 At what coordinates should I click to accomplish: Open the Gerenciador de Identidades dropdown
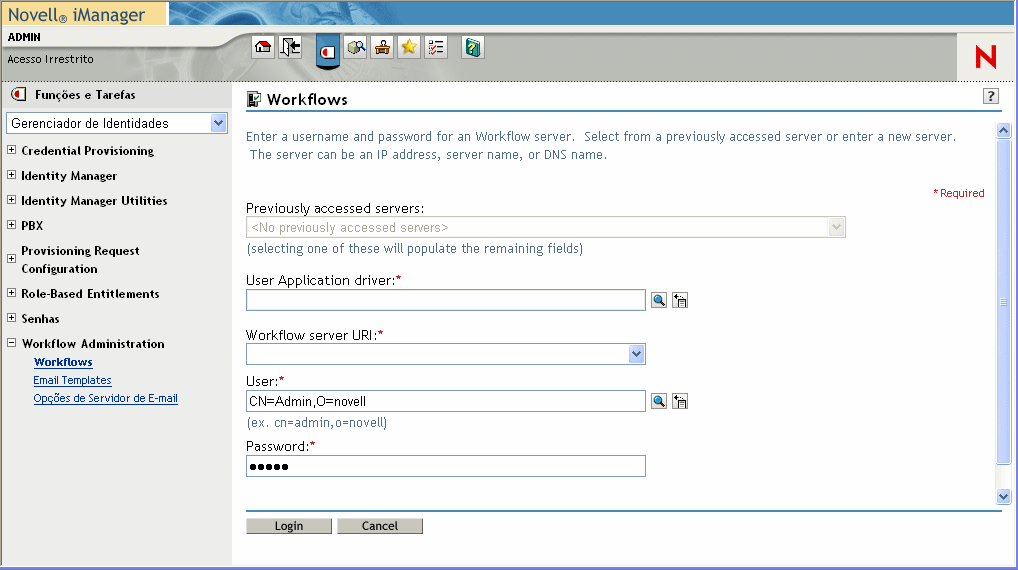[219, 123]
